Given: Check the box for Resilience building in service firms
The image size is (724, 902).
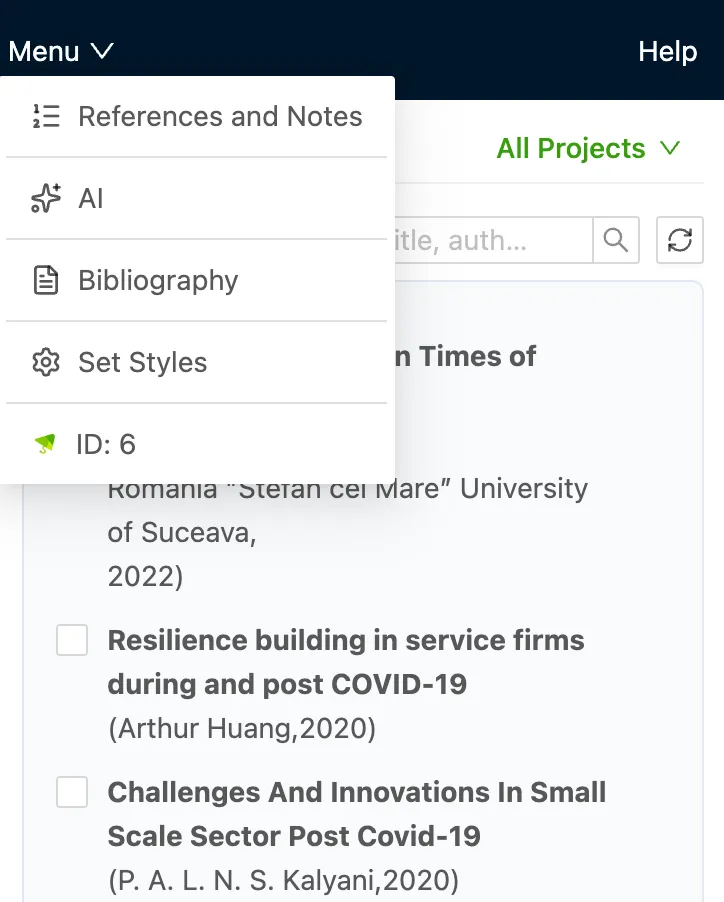Looking at the screenshot, I should pos(72,640).
